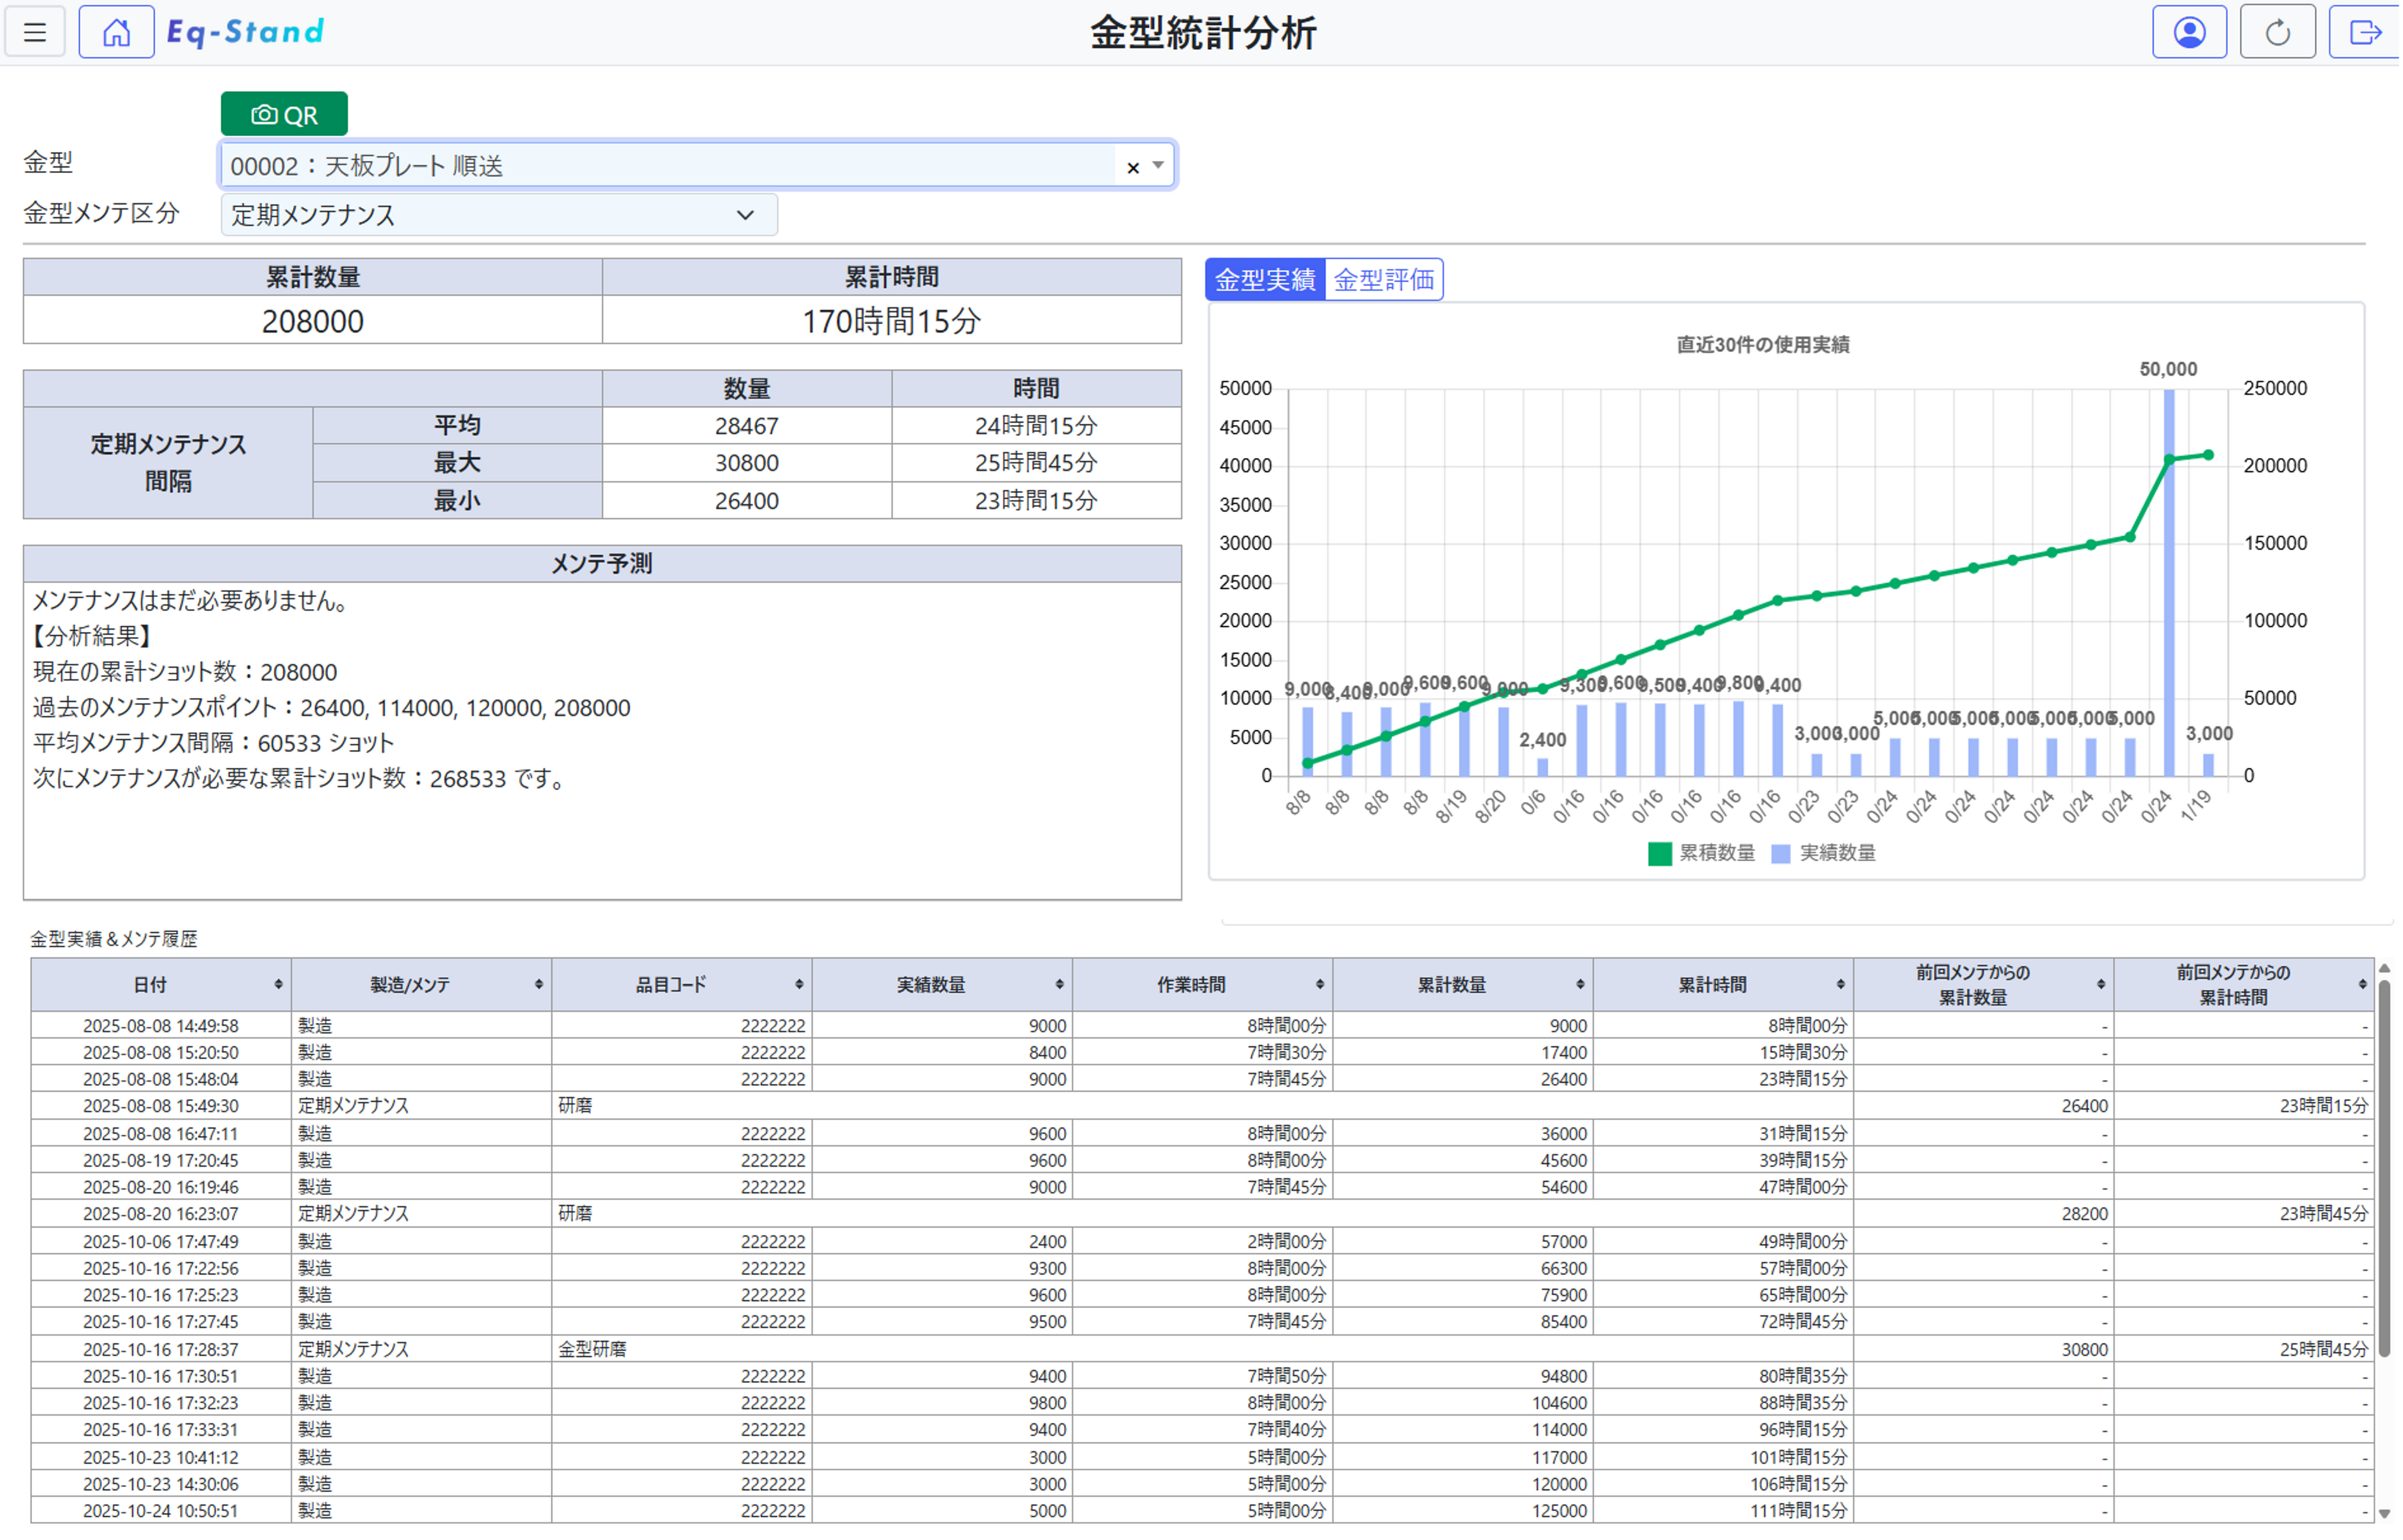Expand the 金型 combo box arrow

(x=1158, y=165)
